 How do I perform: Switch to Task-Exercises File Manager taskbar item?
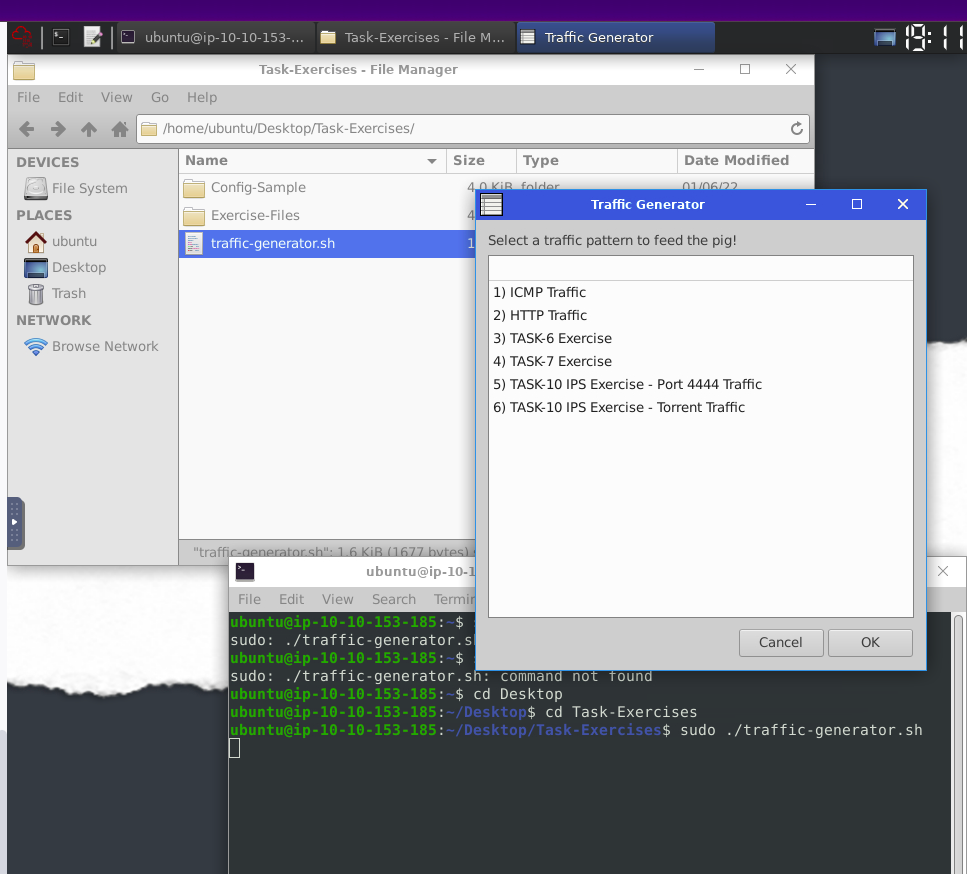(x=413, y=37)
